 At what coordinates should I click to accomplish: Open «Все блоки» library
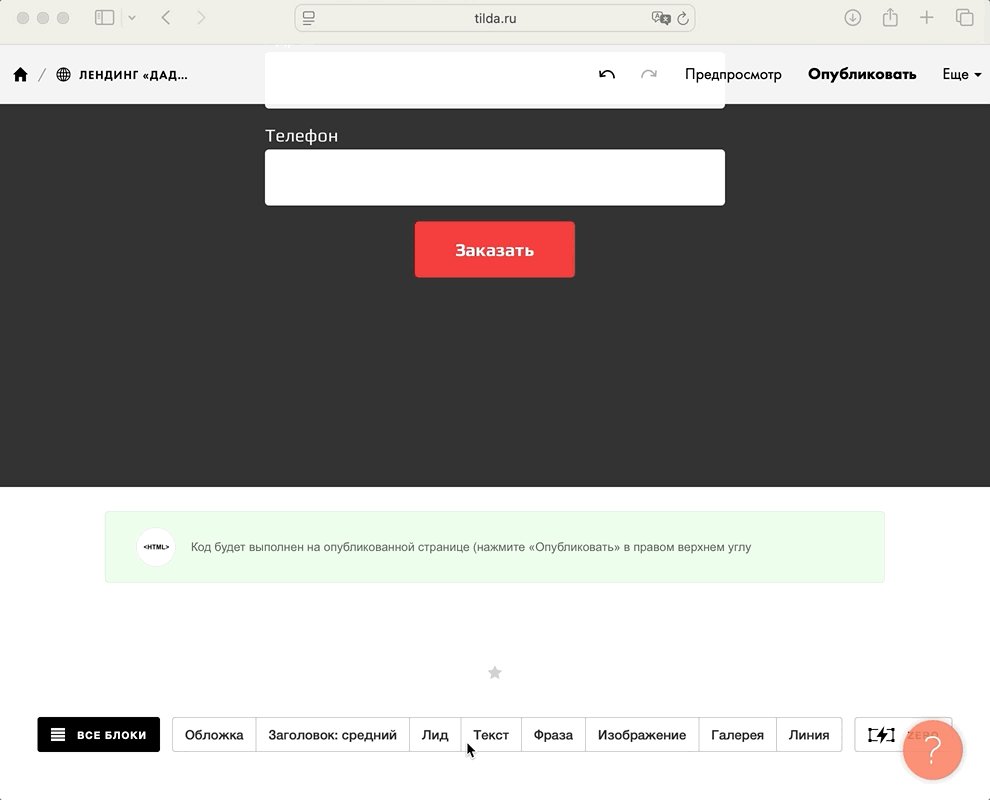(99, 735)
